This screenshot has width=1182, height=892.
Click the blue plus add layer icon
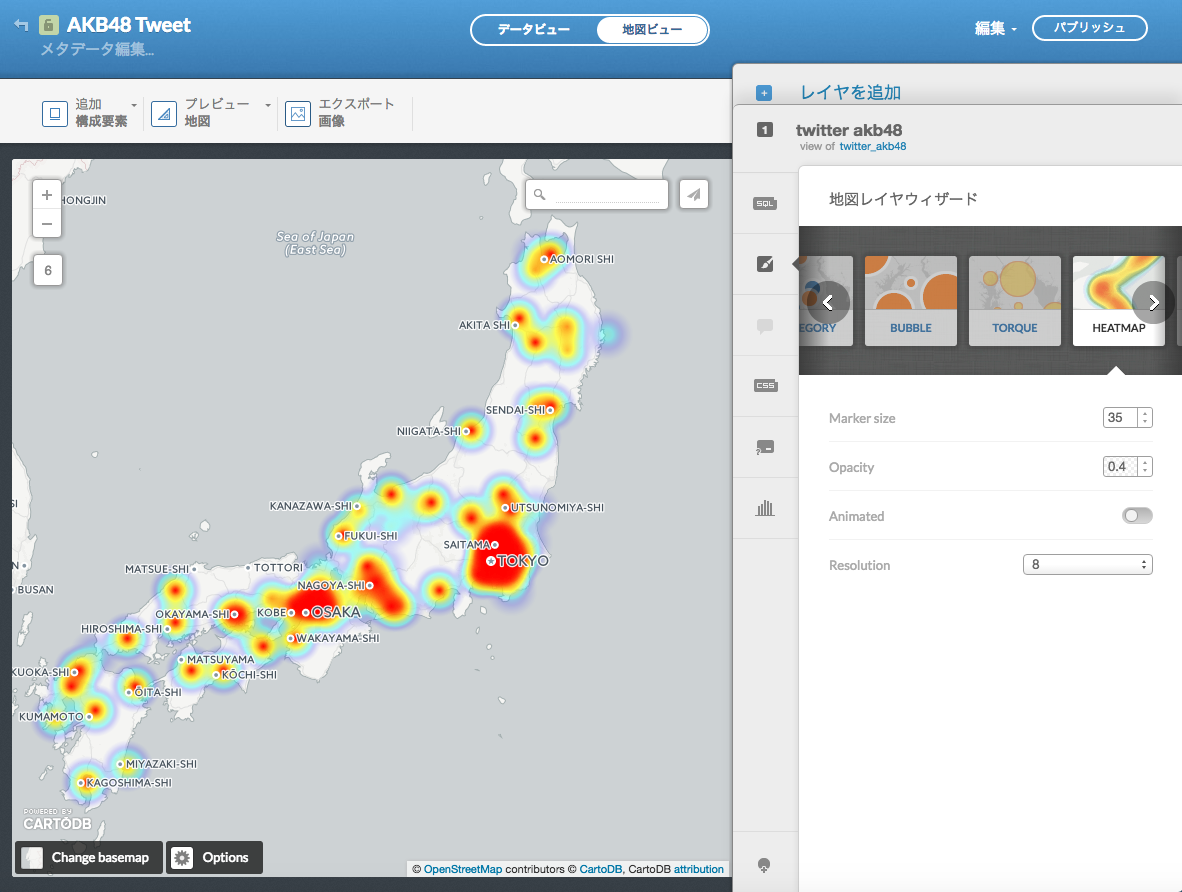764,93
